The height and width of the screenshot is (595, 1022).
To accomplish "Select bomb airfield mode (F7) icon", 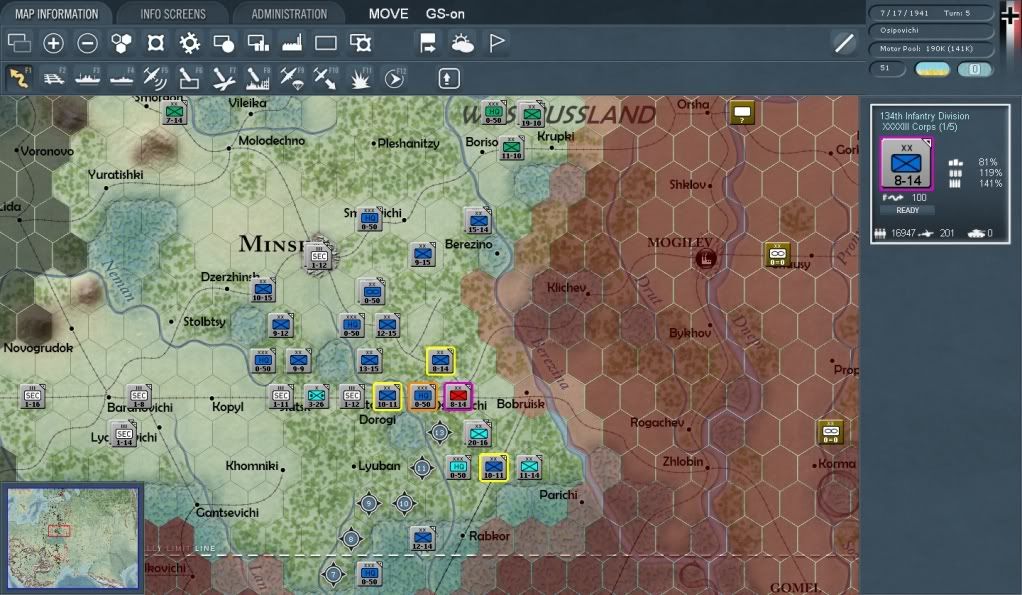I will tap(224, 78).
